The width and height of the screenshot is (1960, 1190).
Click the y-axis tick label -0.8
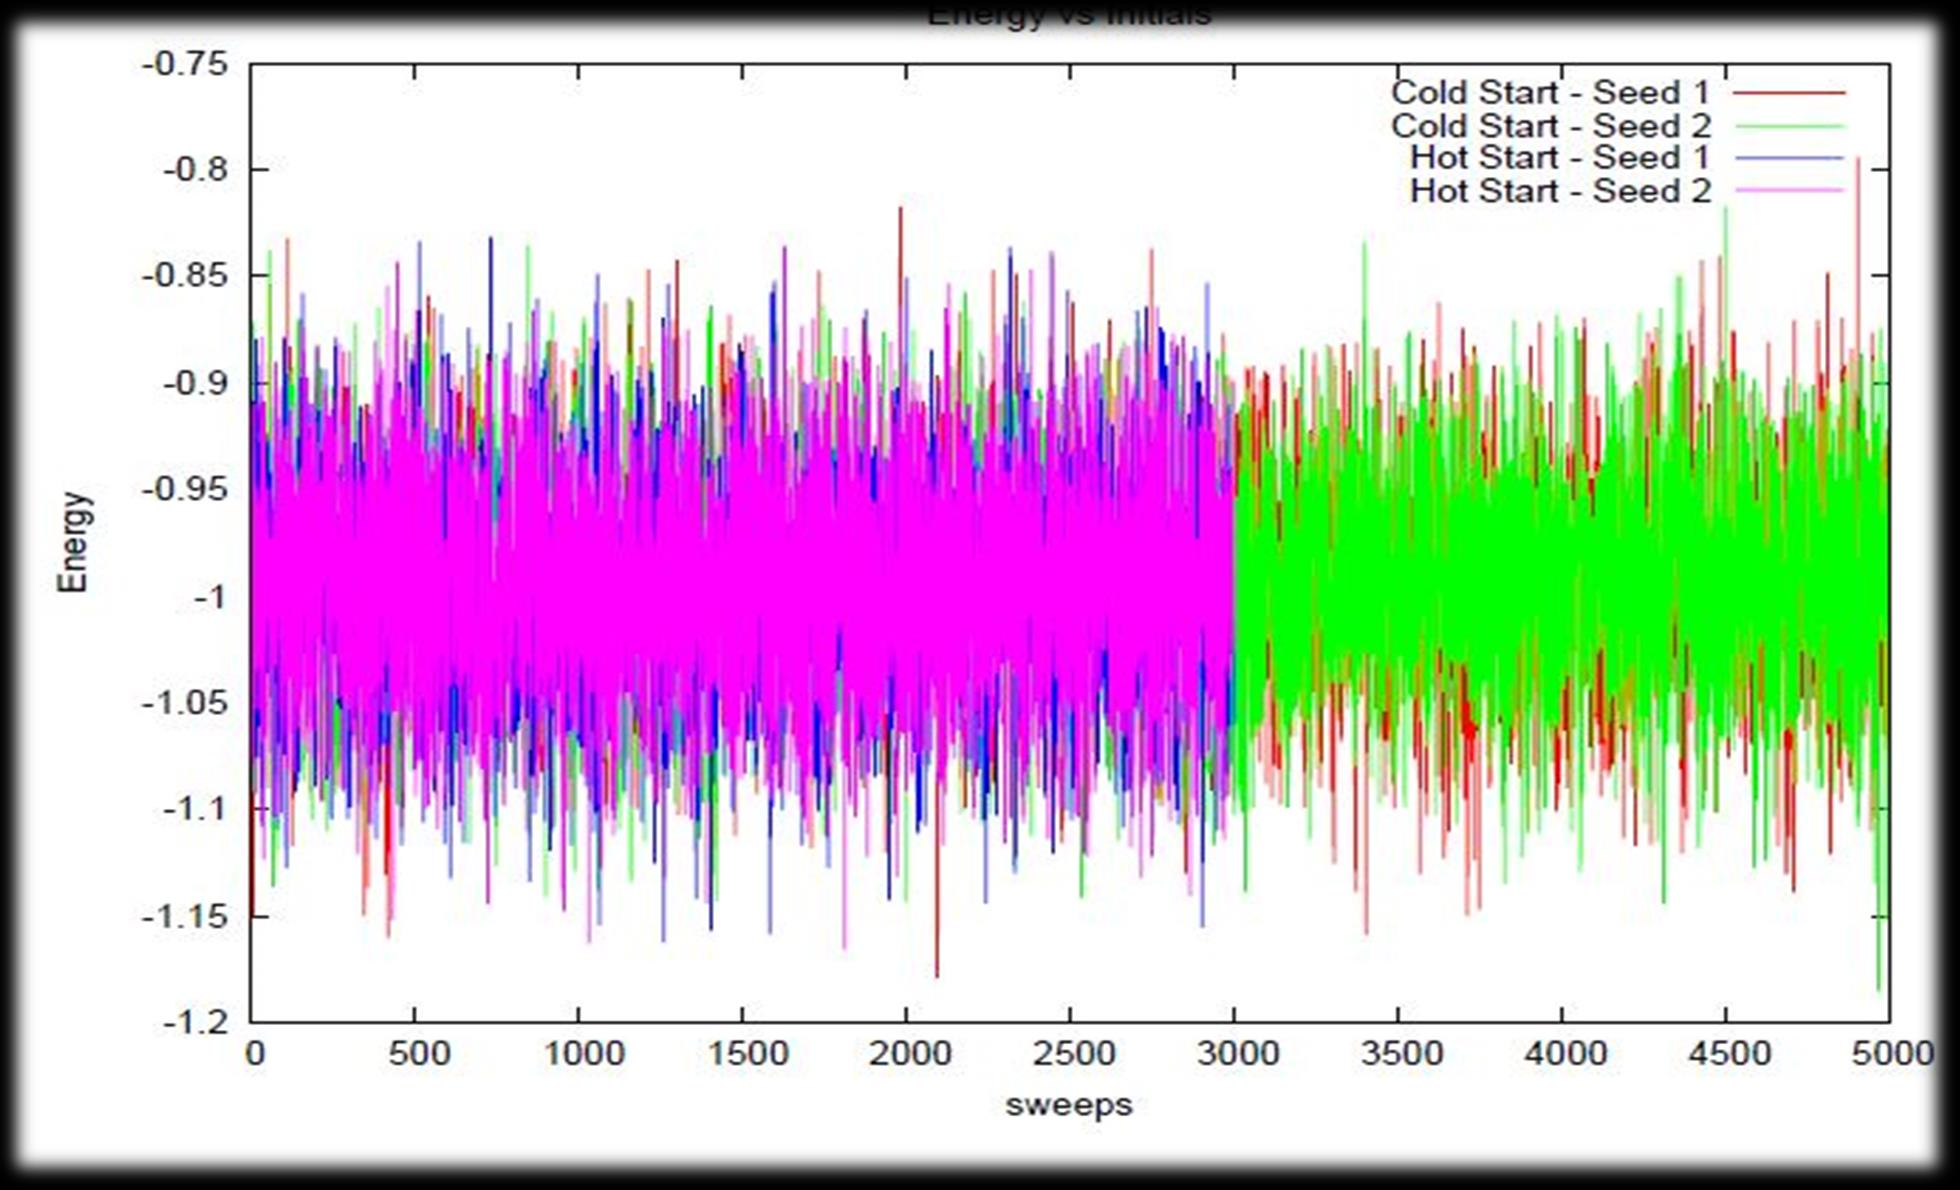[195, 169]
